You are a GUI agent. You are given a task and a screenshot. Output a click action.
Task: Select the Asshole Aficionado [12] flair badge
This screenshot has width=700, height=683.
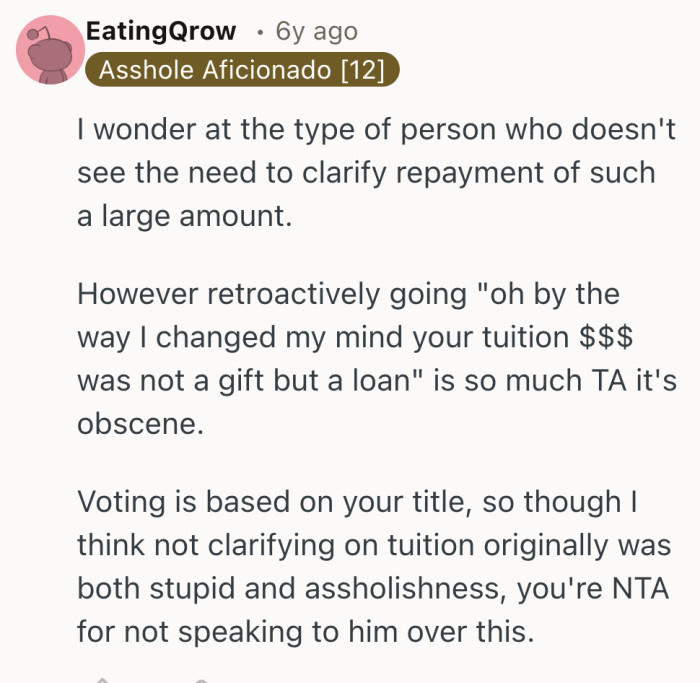(x=242, y=70)
